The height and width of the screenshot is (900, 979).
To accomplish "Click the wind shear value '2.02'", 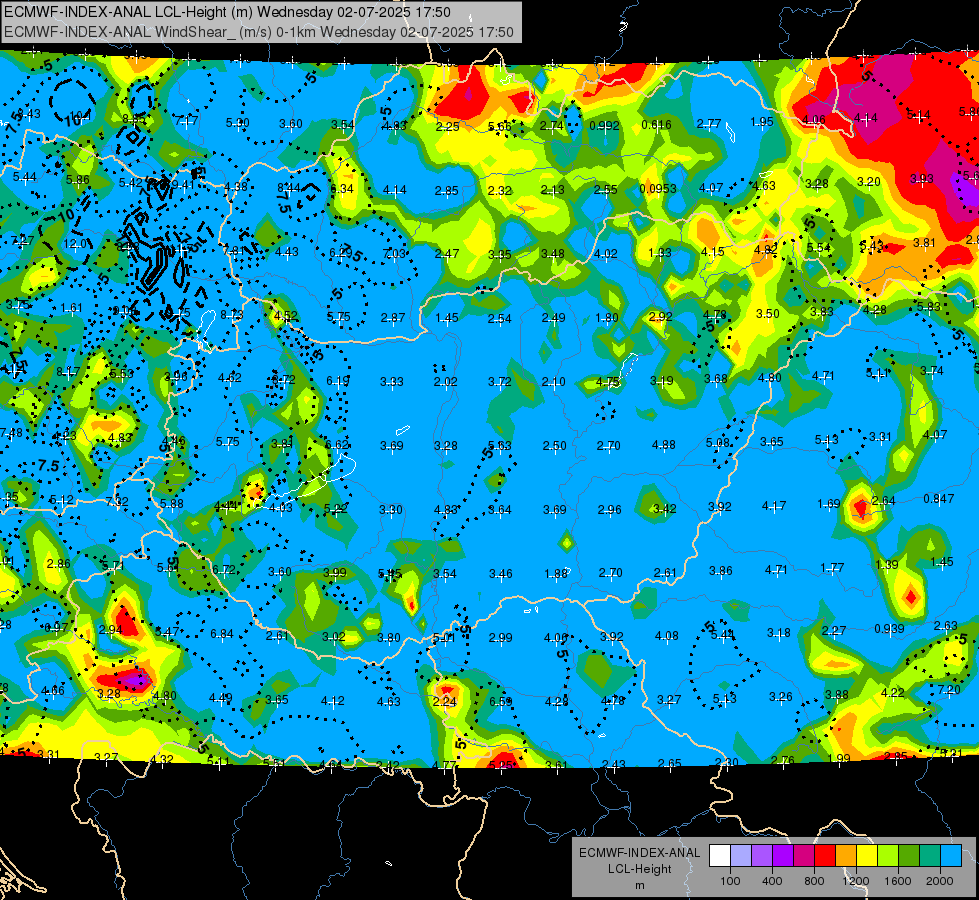I will click(x=446, y=382).
